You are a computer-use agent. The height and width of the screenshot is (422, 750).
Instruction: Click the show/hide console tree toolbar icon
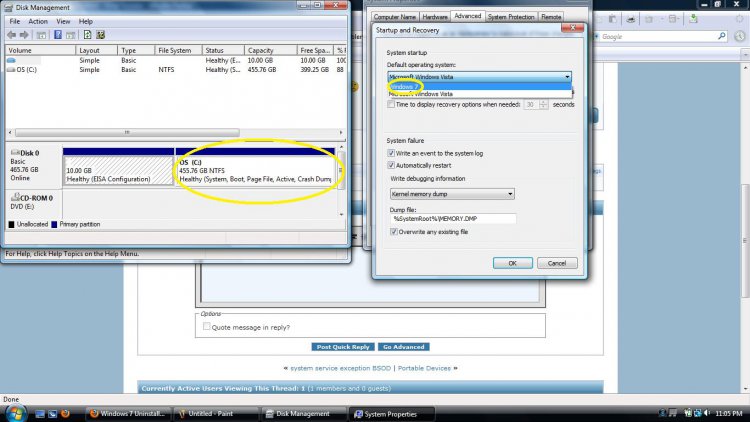coord(42,35)
